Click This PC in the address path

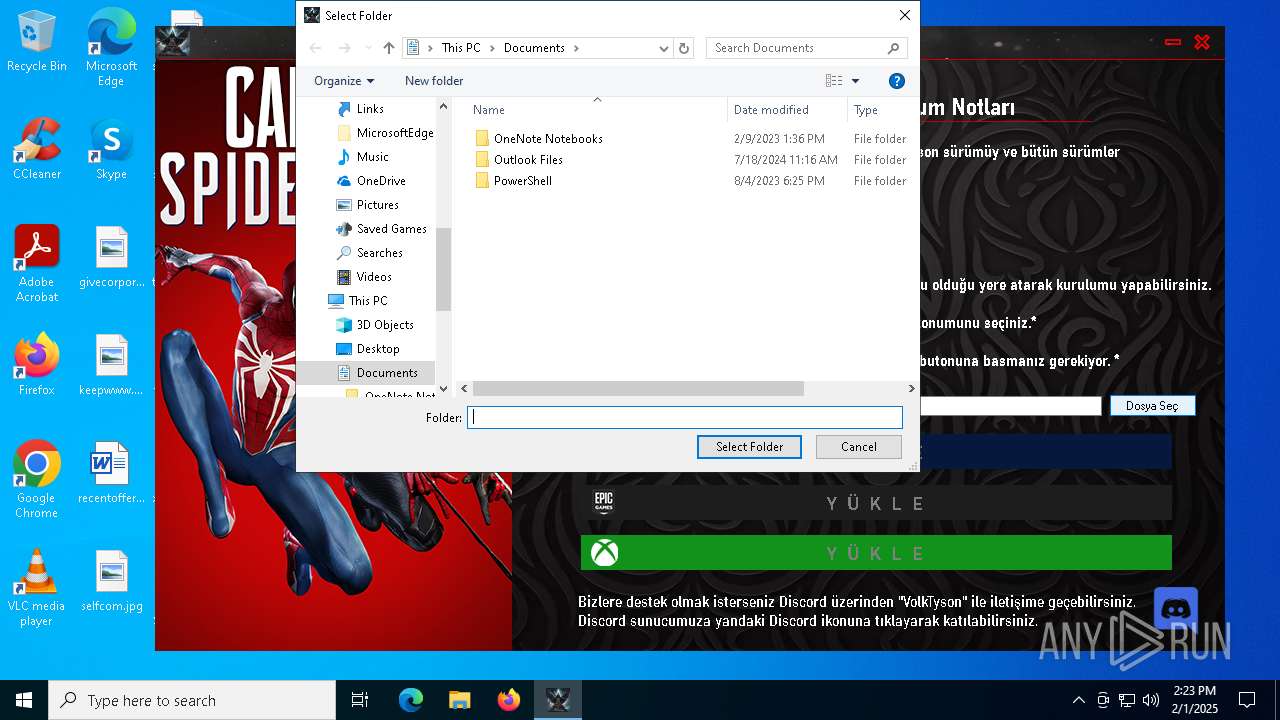click(461, 48)
